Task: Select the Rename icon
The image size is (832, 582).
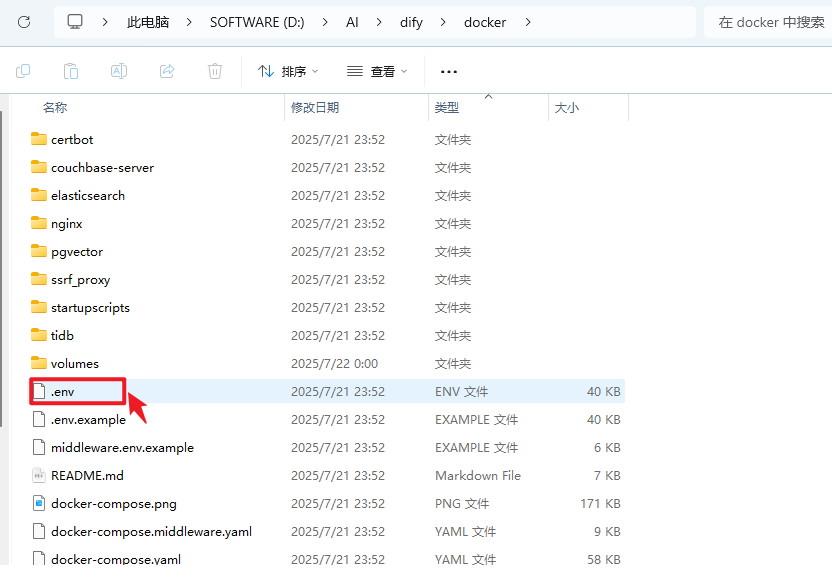Action: click(x=118, y=71)
